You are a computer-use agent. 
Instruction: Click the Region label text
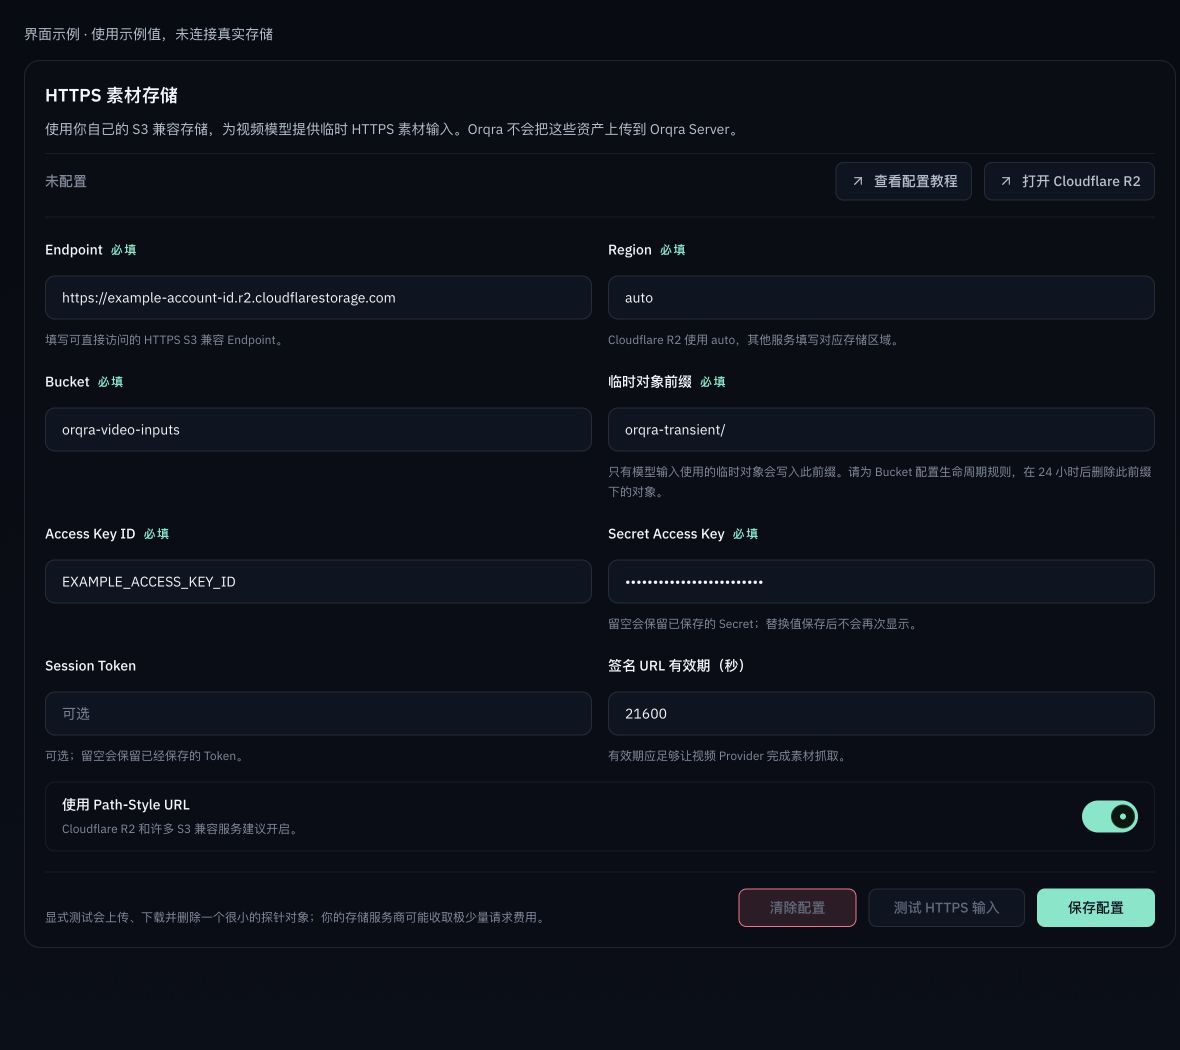click(x=630, y=250)
